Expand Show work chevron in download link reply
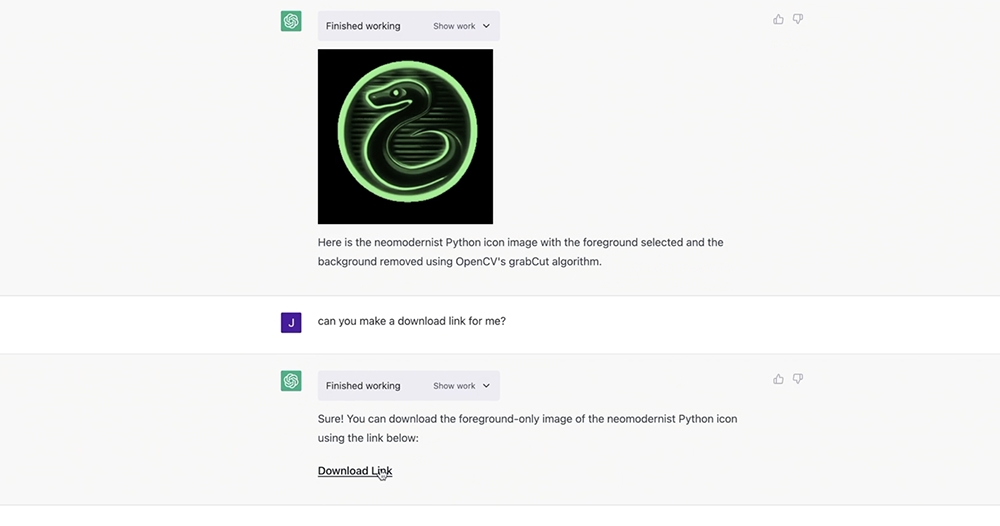The image size is (1000, 526). pos(487,386)
